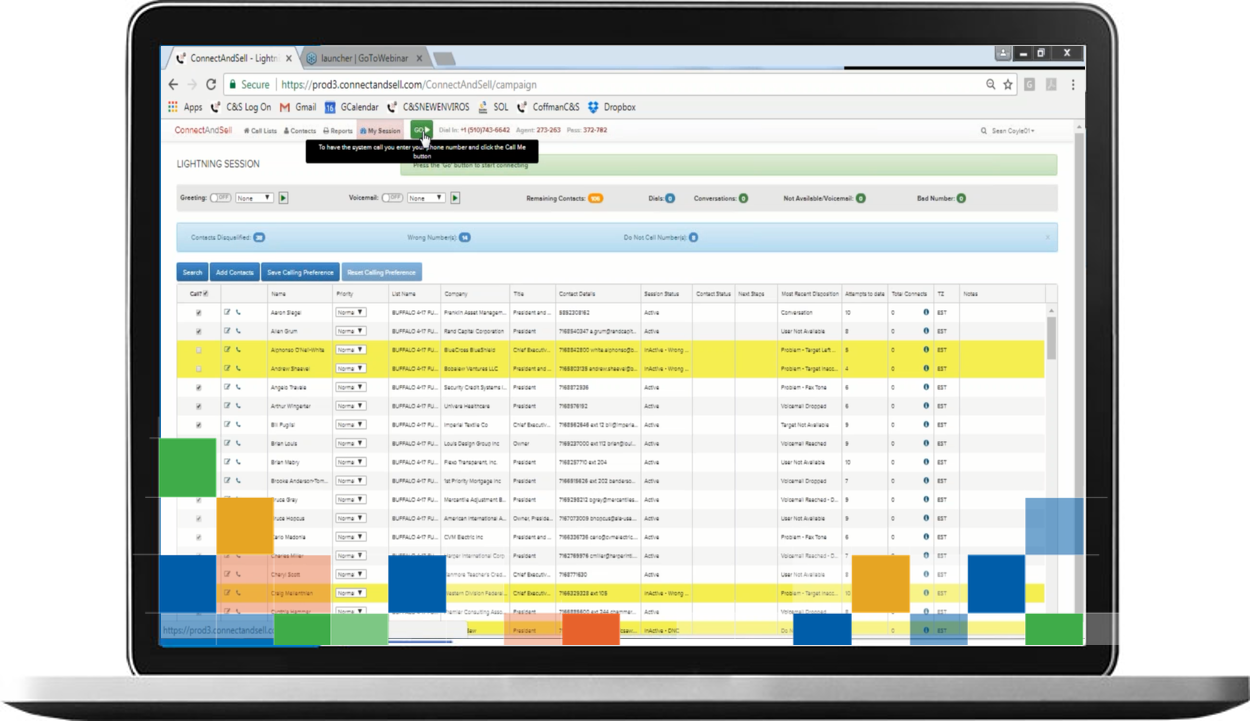This screenshot has height=721, width=1250.
Task: Open the Call Lists menu
Action: [260, 131]
